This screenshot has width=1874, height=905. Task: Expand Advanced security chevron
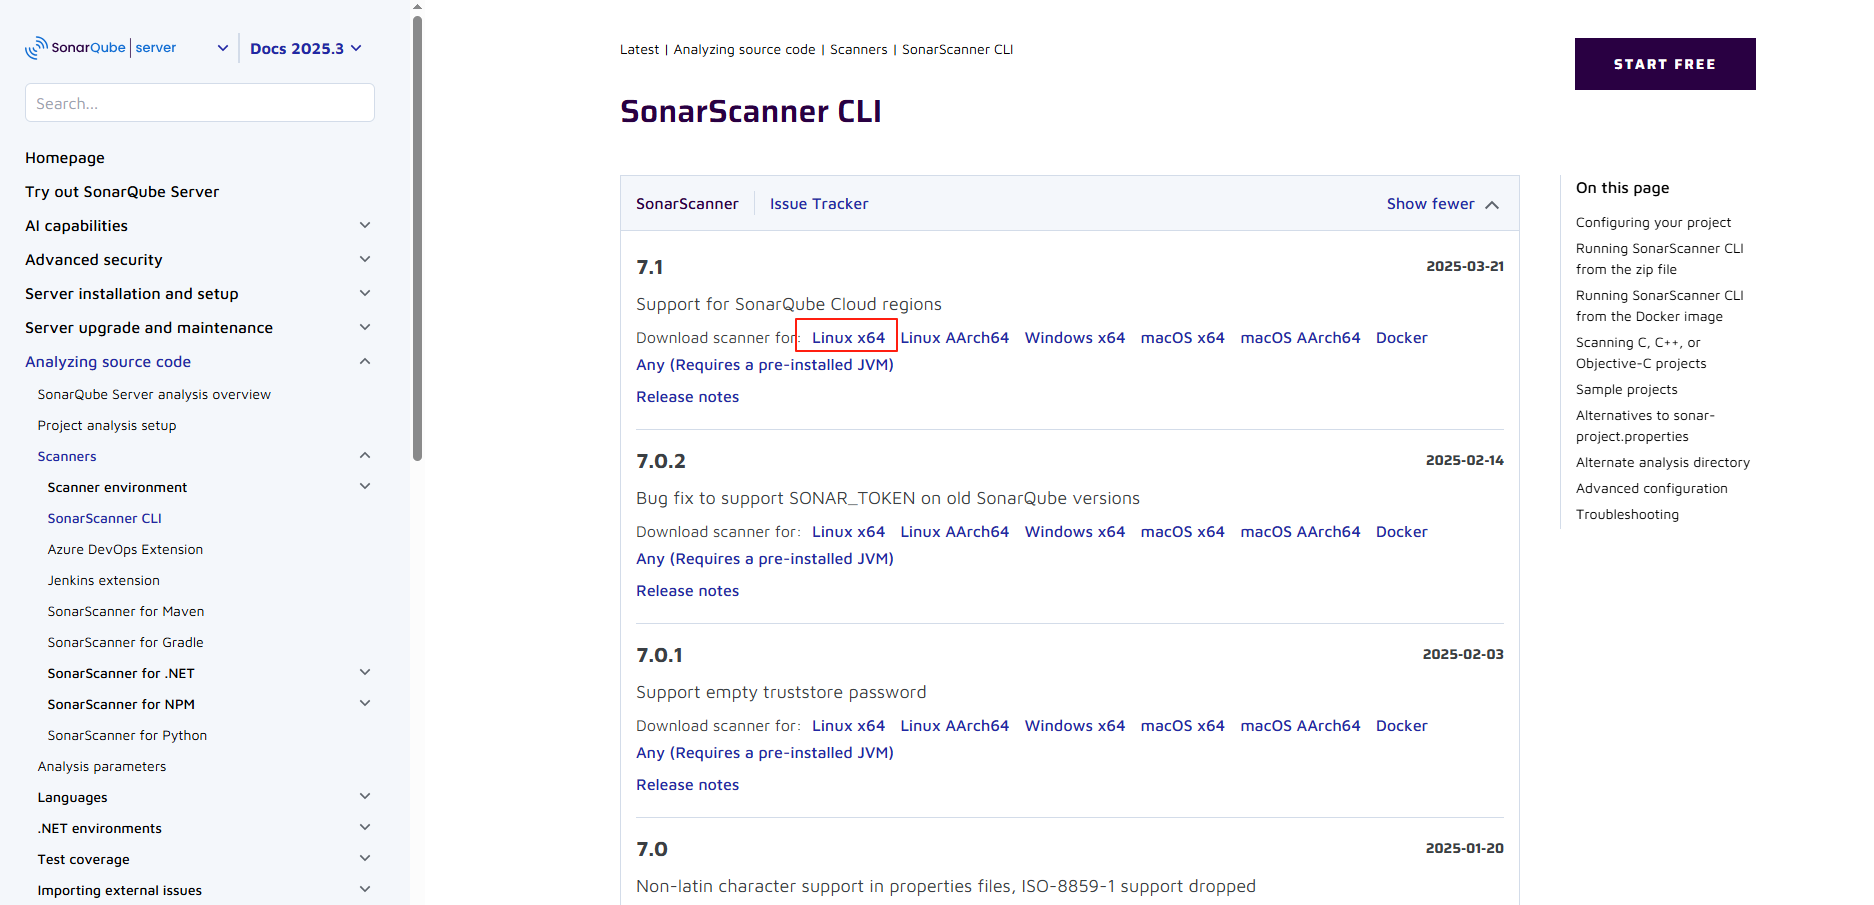click(365, 260)
